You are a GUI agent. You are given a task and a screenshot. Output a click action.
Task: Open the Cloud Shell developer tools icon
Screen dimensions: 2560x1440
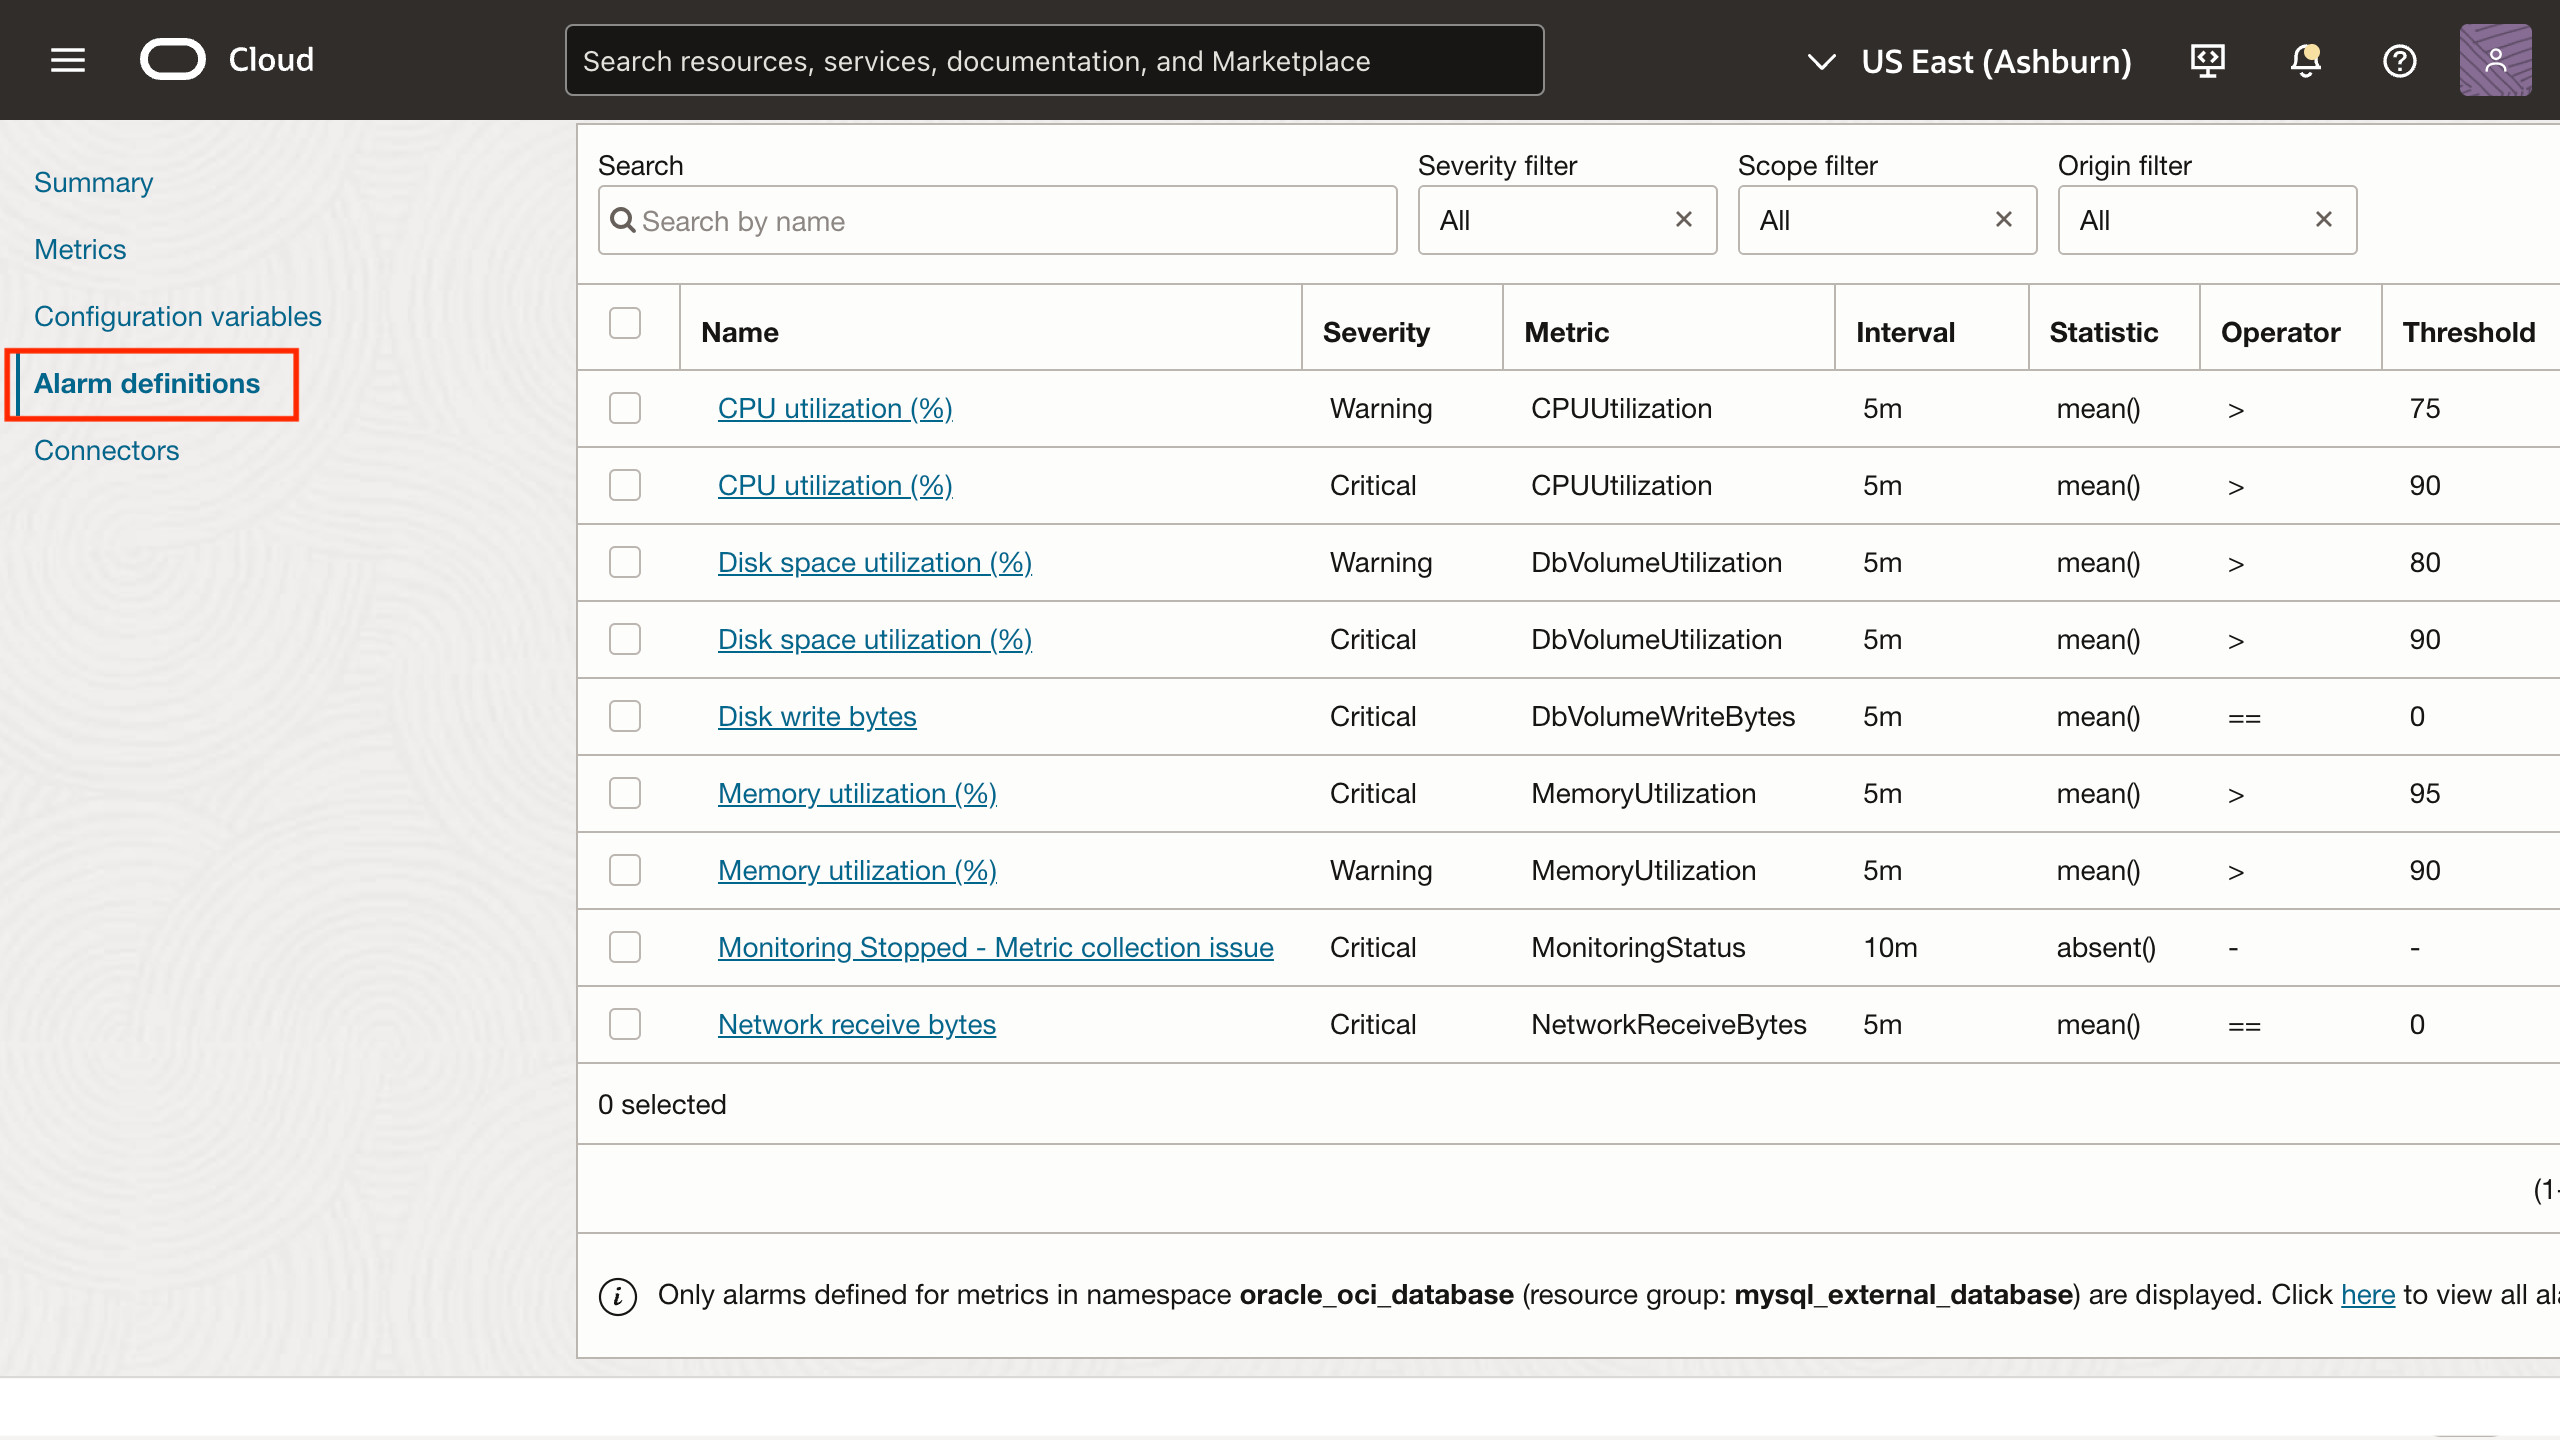tap(2207, 61)
